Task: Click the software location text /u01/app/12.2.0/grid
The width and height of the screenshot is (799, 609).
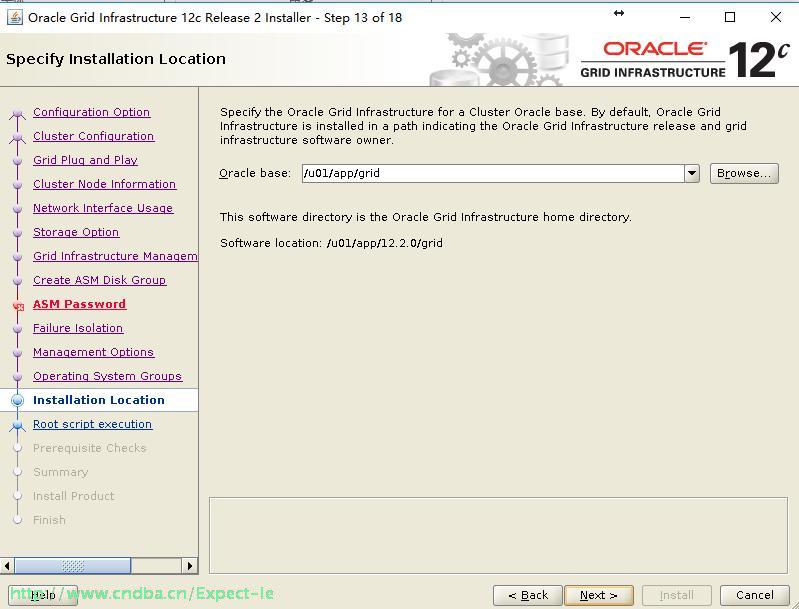Action: coord(385,243)
